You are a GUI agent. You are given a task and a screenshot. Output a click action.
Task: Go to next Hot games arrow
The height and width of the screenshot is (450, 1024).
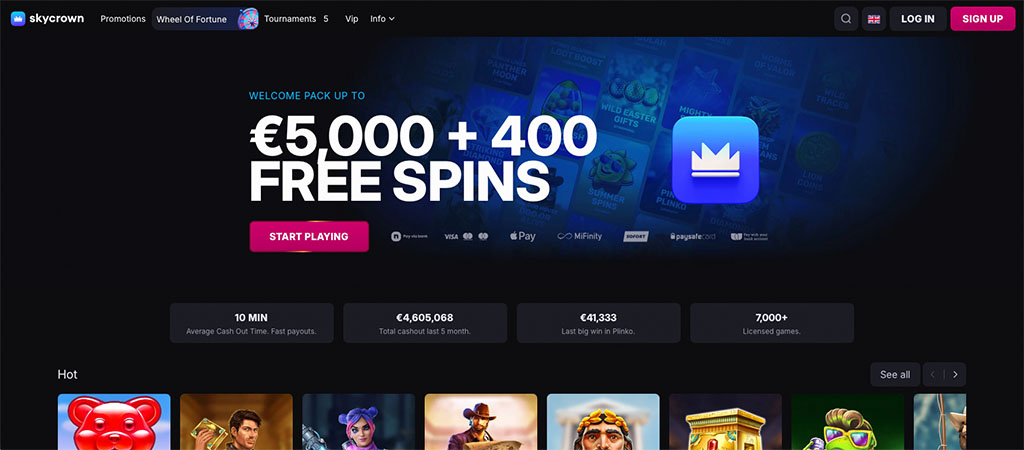[x=955, y=374]
